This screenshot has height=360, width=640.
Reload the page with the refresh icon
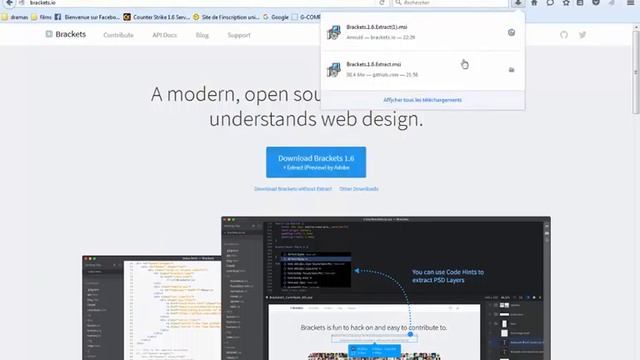[x=382, y=2]
